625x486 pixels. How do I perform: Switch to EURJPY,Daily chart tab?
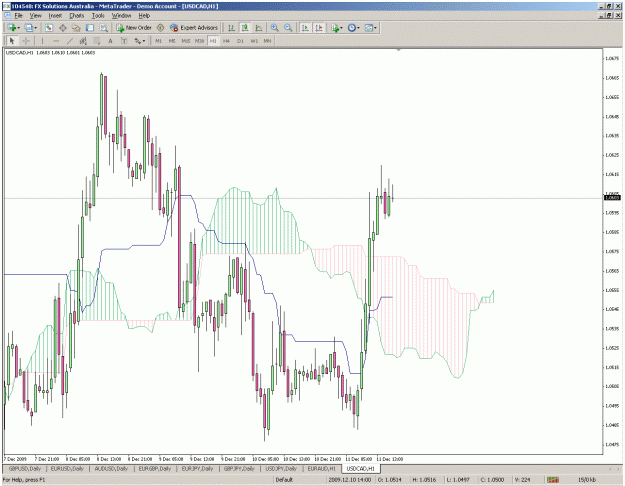(x=198, y=468)
